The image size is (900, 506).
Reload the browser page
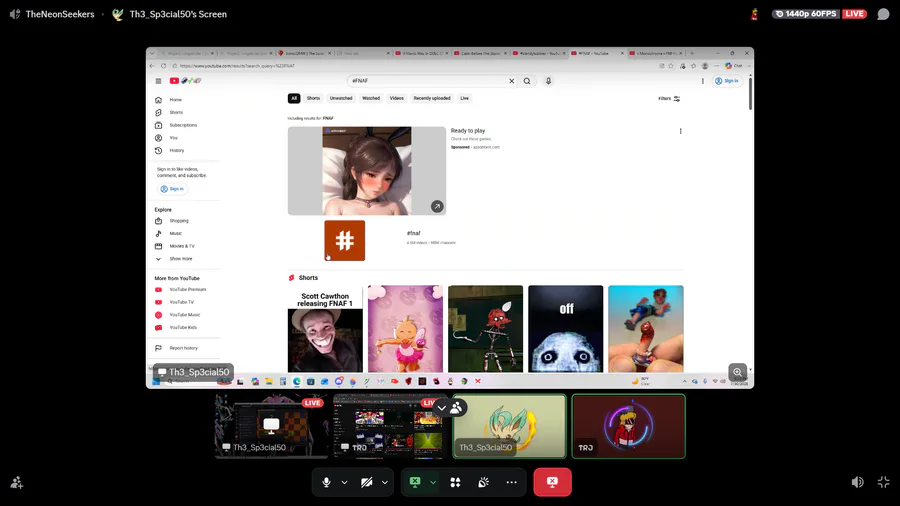point(163,66)
